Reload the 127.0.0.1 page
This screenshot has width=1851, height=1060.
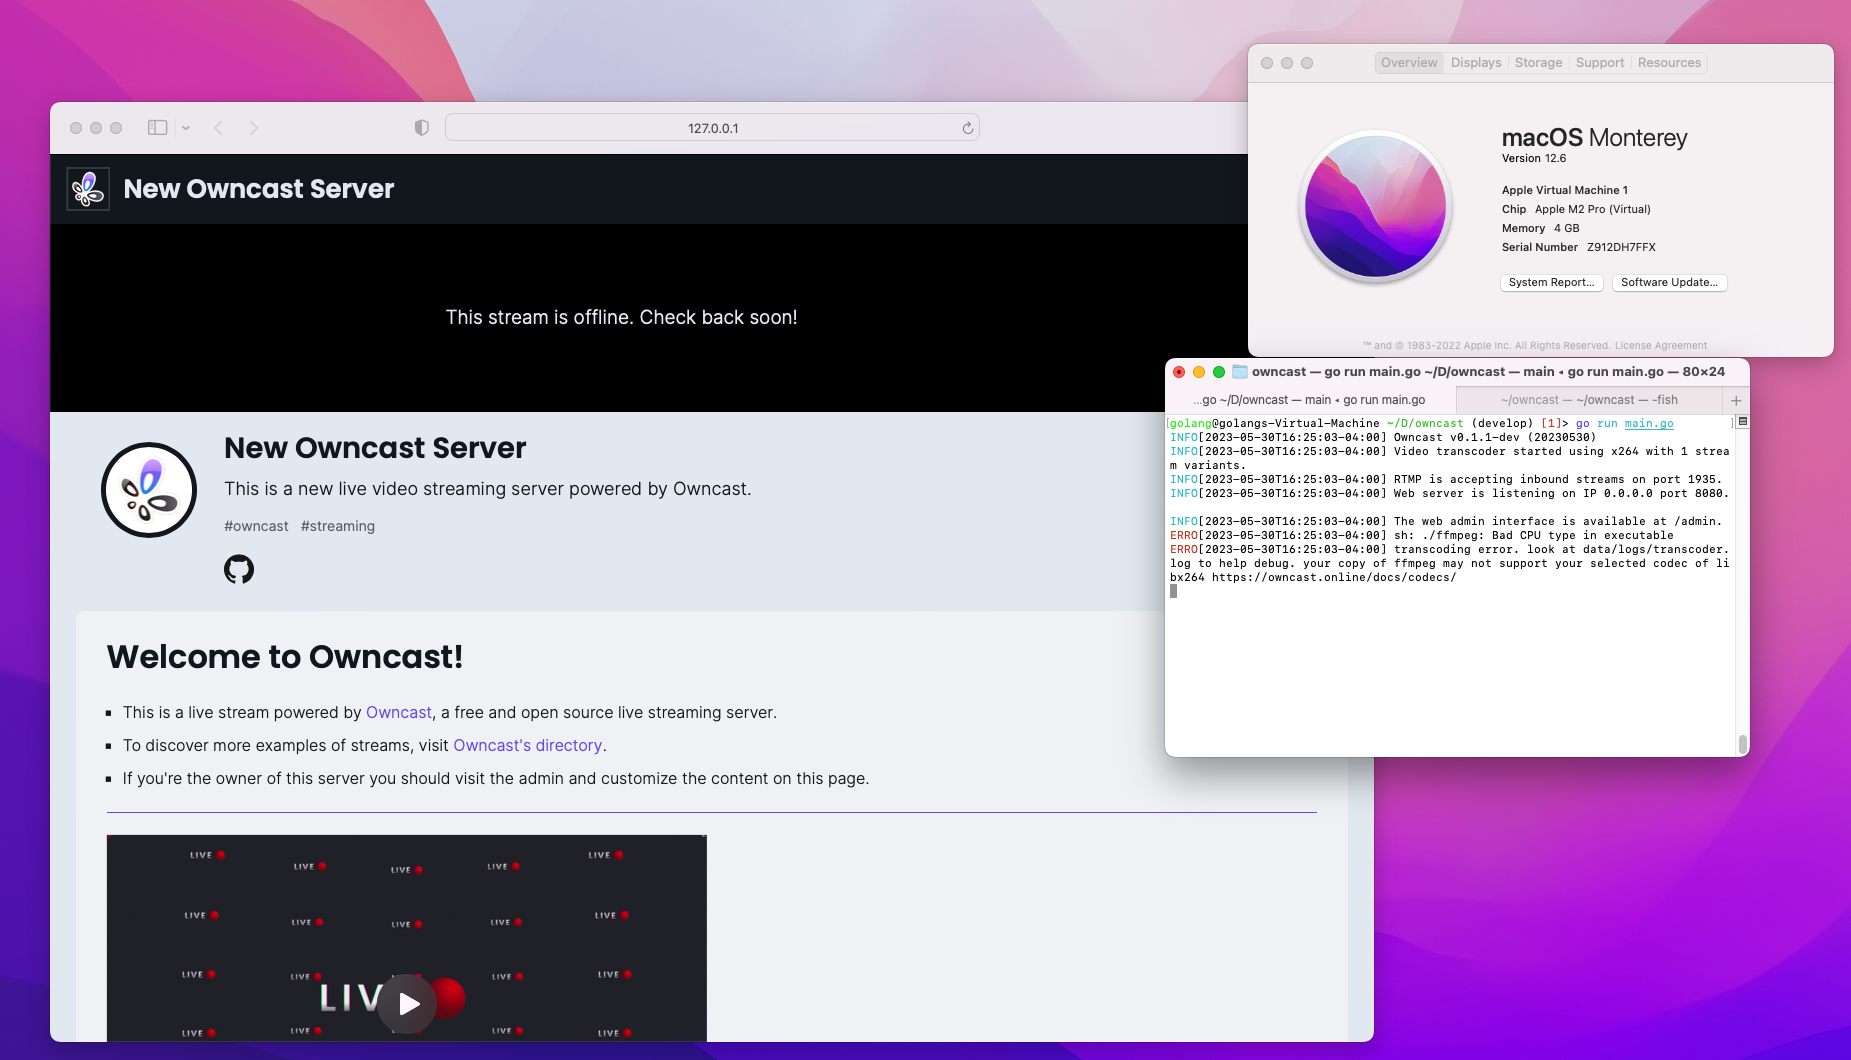tap(966, 128)
